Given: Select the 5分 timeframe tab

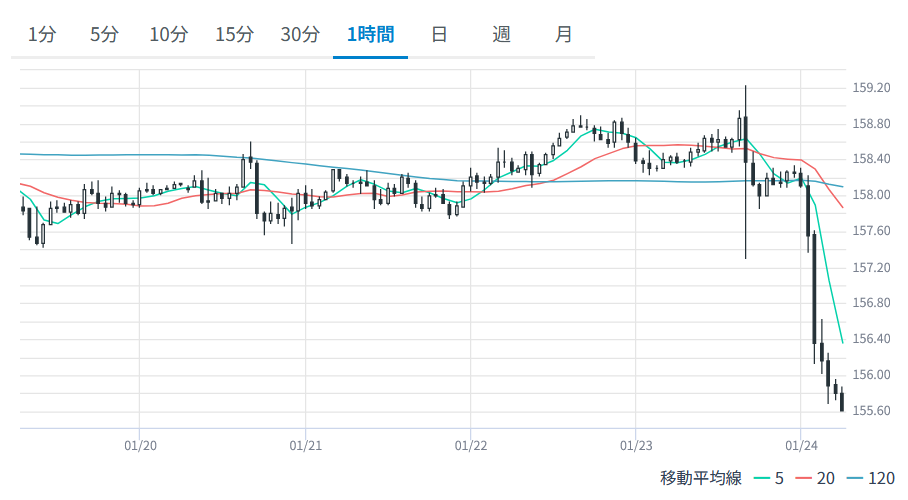Looking at the screenshot, I should point(104,34).
